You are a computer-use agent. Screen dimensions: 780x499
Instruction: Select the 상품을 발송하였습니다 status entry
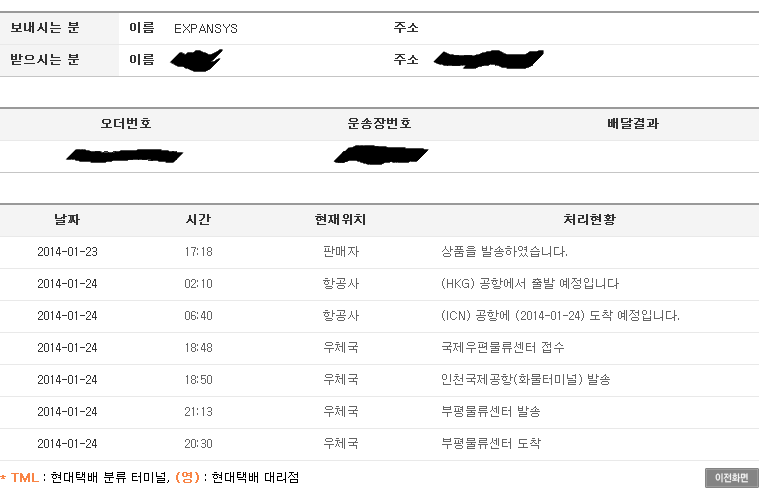click(x=504, y=252)
